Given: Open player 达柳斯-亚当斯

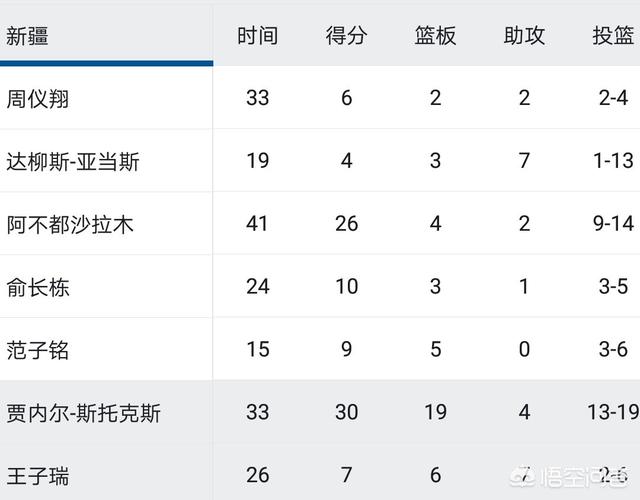Looking at the screenshot, I should point(73,162).
